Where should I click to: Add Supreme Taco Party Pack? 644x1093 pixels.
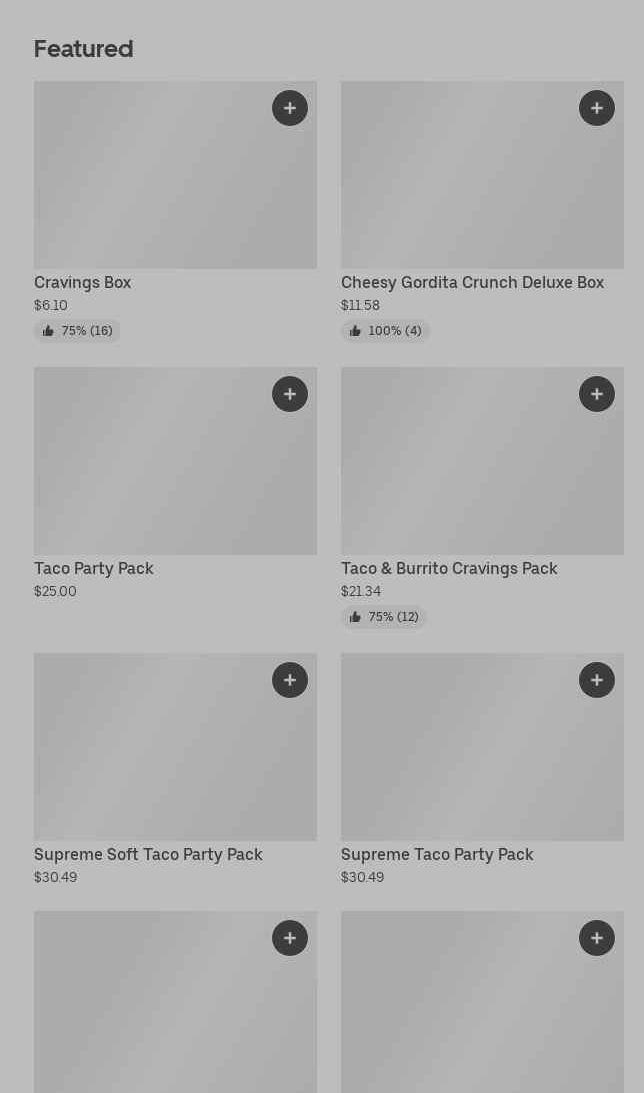click(597, 680)
